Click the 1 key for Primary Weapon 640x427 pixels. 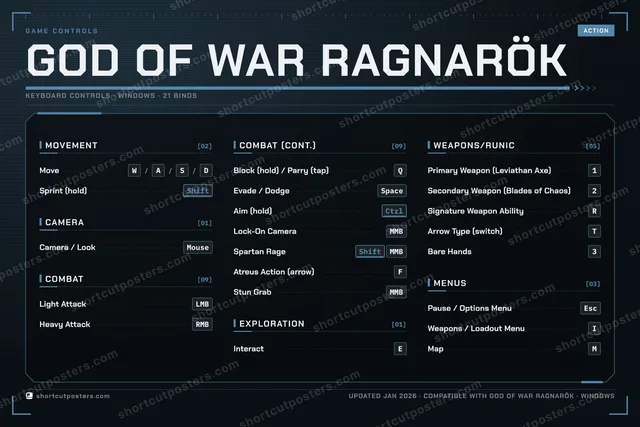click(x=594, y=171)
